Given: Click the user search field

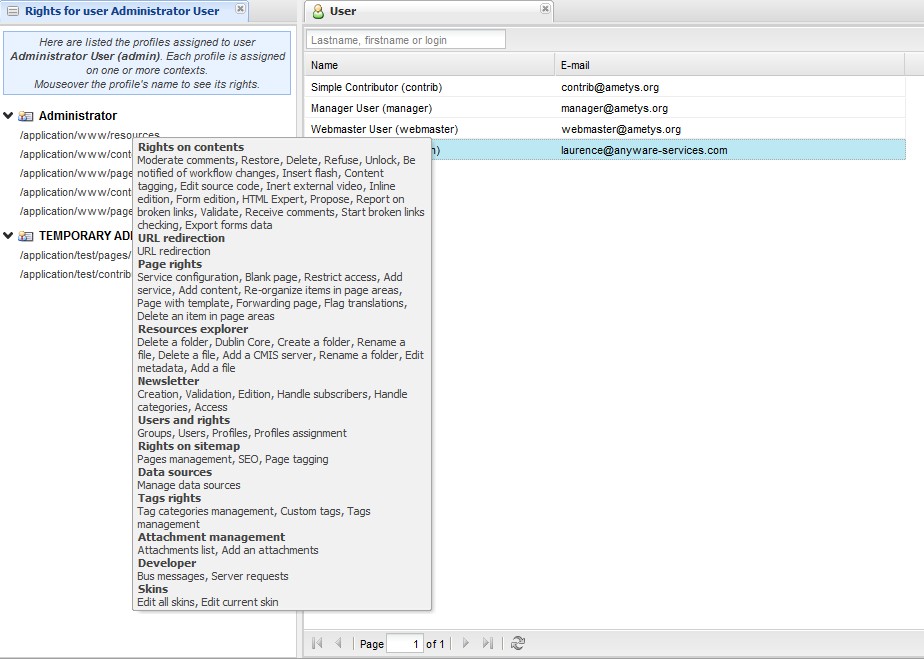Looking at the screenshot, I should pyautogui.click(x=406, y=40).
